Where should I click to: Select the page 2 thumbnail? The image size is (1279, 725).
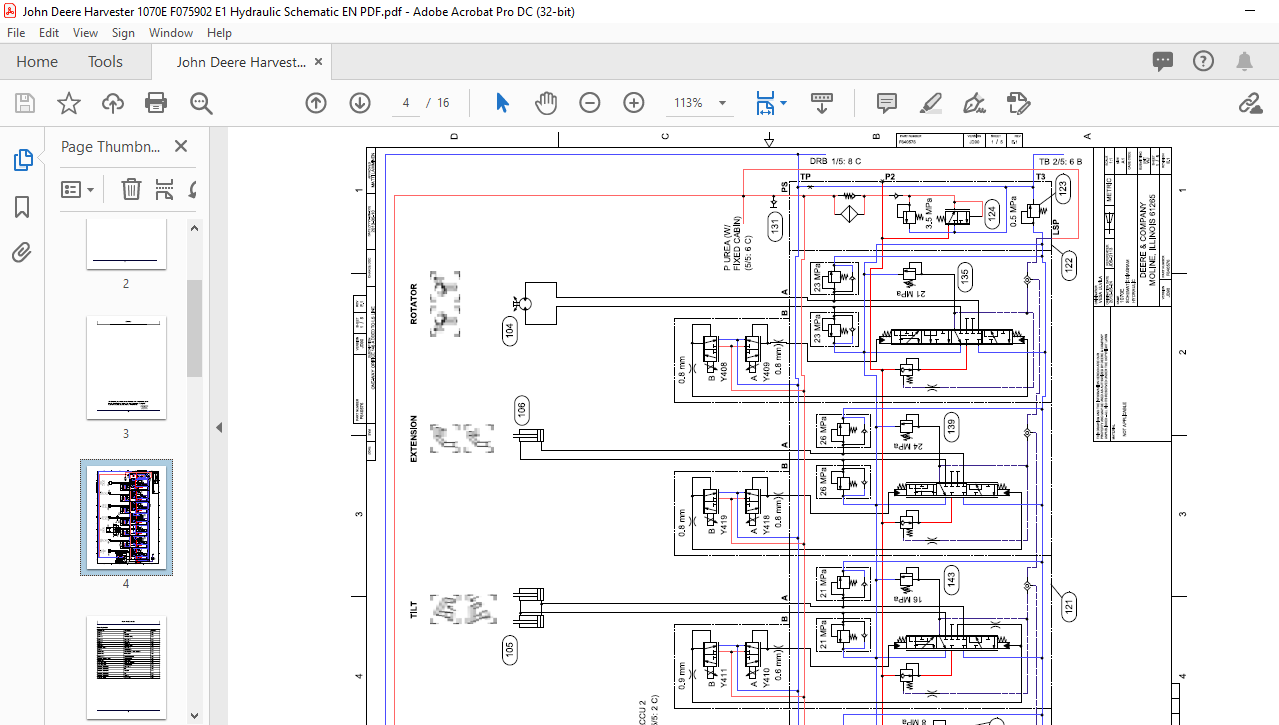pyautogui.click(x=126, y=243)
